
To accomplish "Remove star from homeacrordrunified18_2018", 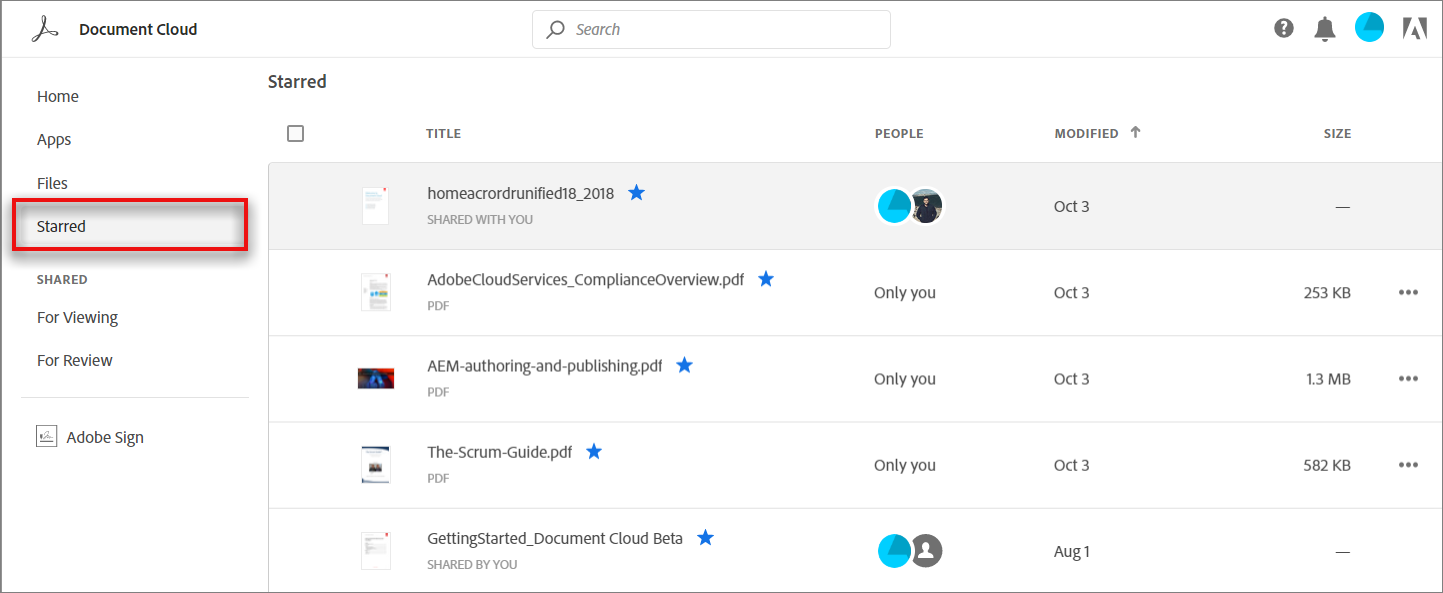I will click(x=637, y=193).
